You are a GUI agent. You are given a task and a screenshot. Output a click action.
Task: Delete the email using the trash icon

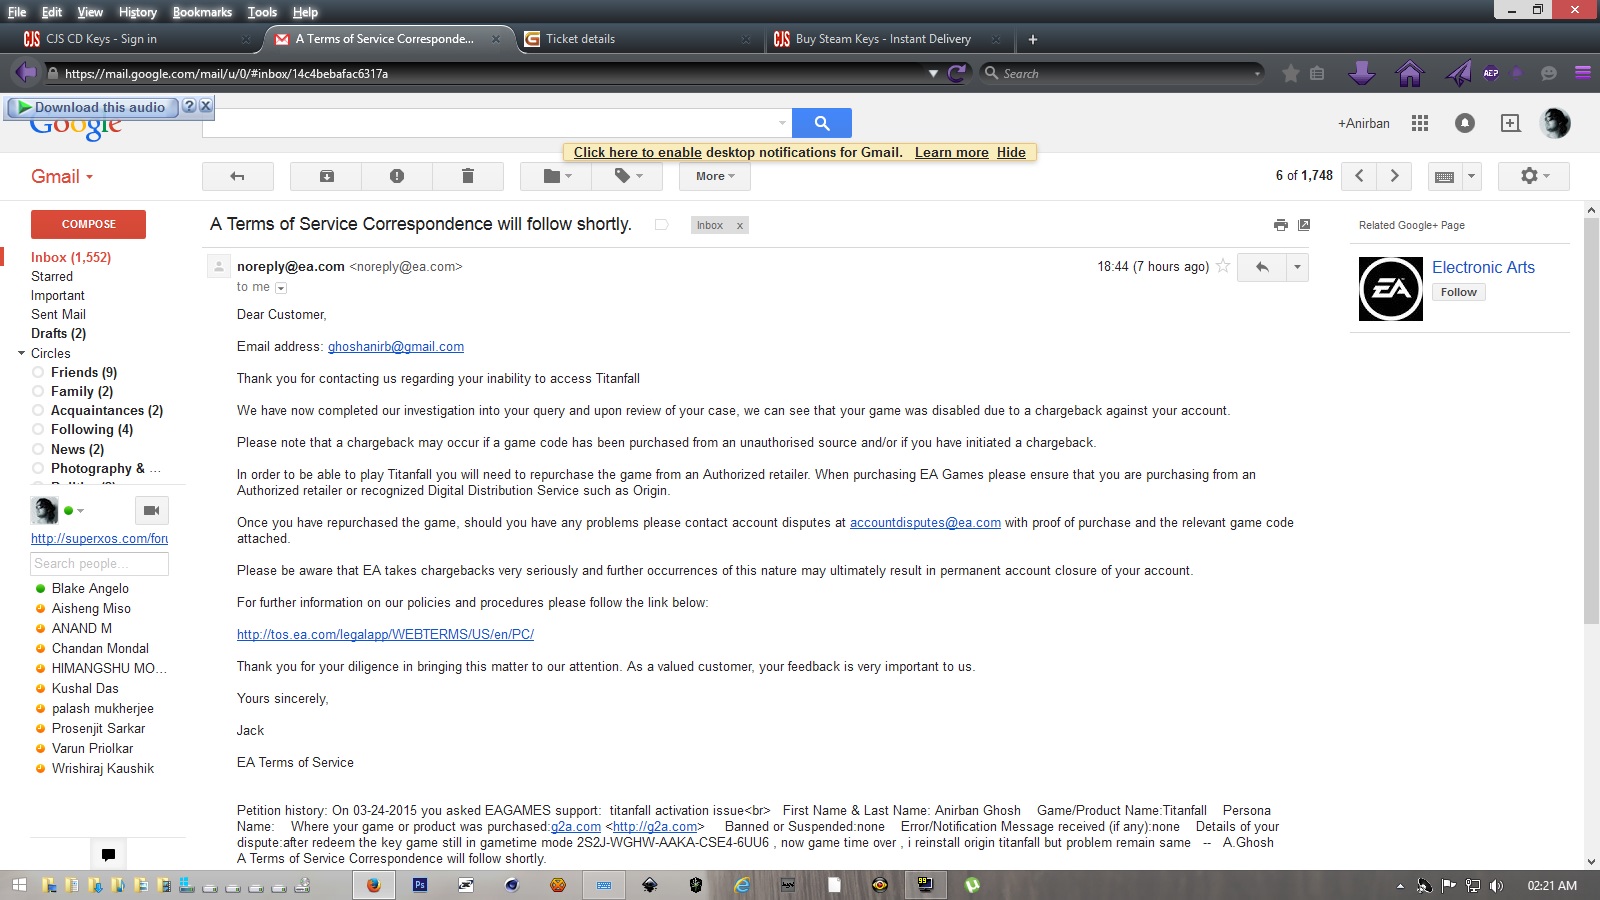467,176
